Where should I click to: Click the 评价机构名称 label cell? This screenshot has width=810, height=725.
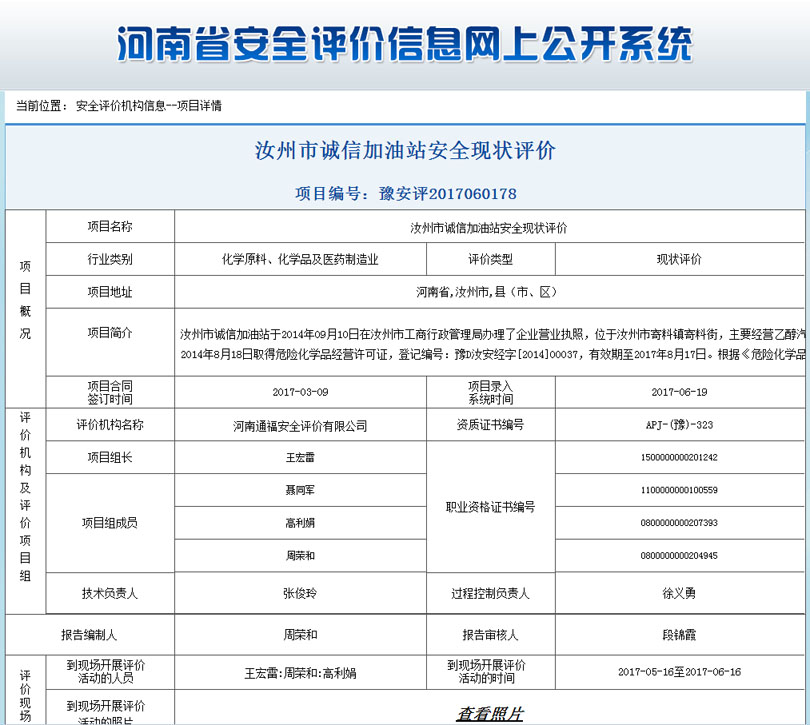pos(110,425)
